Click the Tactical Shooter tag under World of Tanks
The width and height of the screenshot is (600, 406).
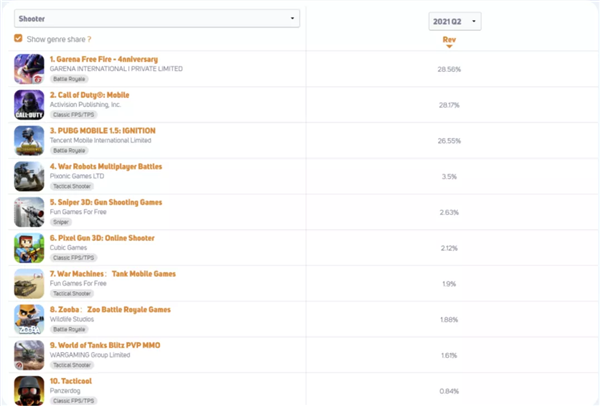click(72, 365)
